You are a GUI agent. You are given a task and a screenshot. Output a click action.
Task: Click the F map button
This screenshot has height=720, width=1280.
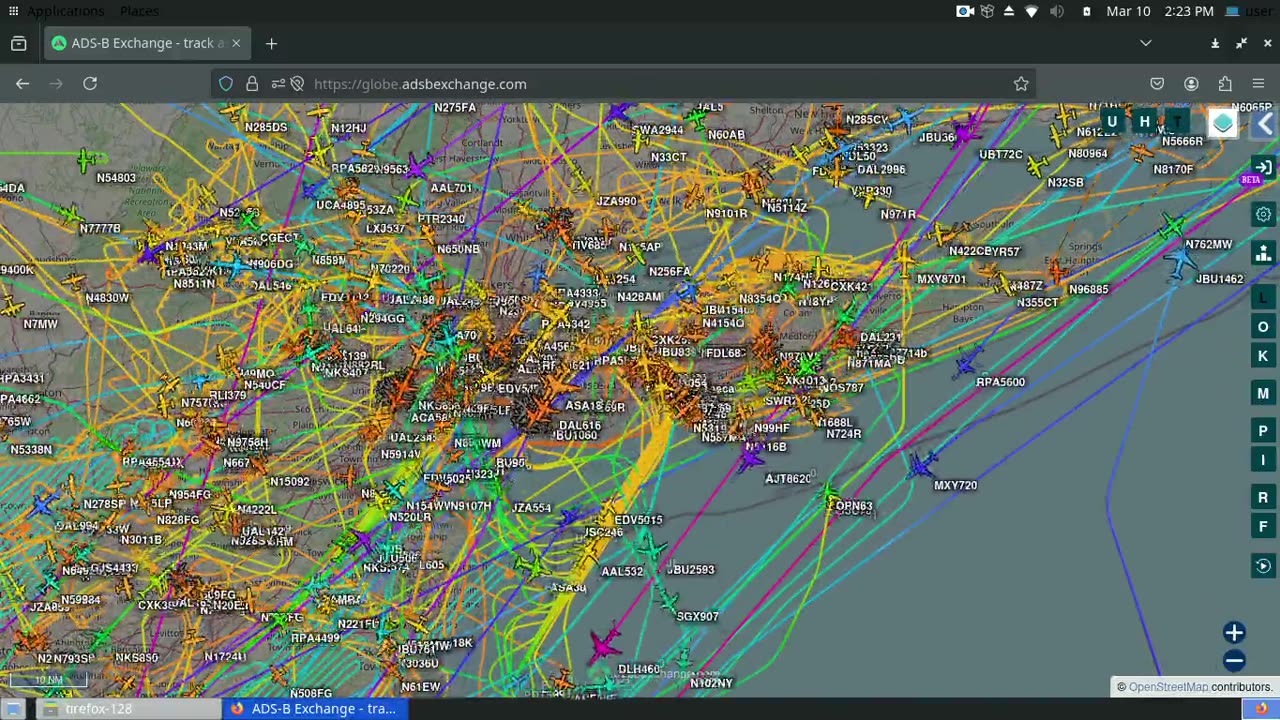click(x=1263, y=527)
